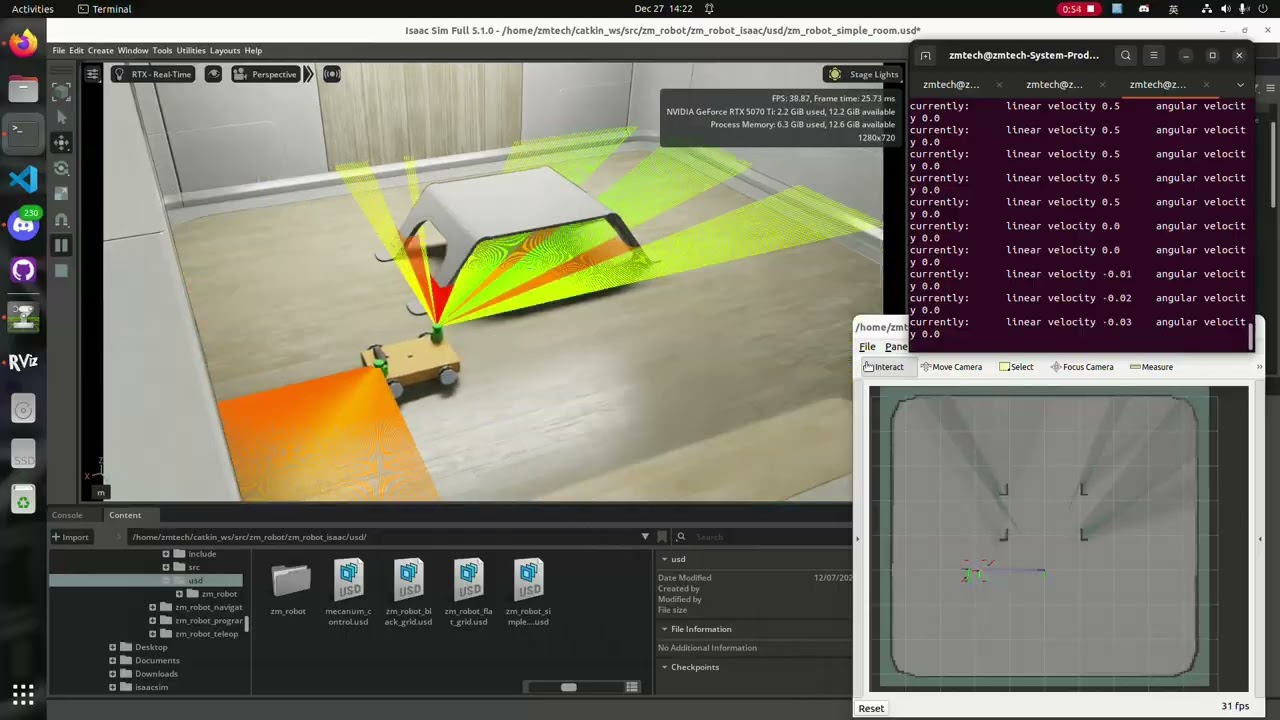The width and height of the screenshot is (1280, 720).
Task: Click the viewport streaming broadcast icon
Action: (x=331, y=74)
